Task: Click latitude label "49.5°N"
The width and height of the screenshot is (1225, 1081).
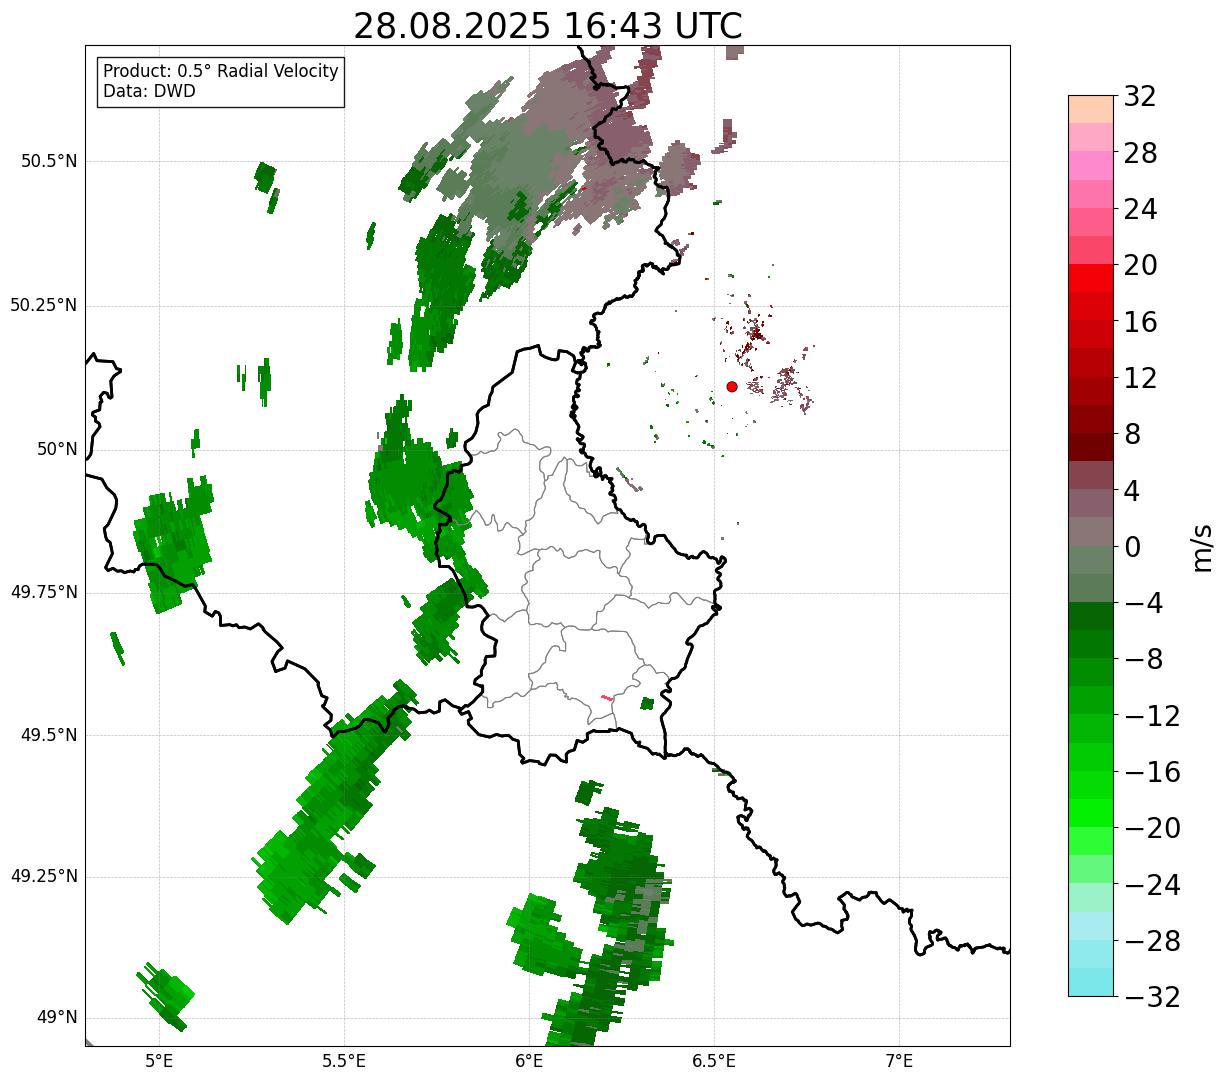Action: pos(49,735)
